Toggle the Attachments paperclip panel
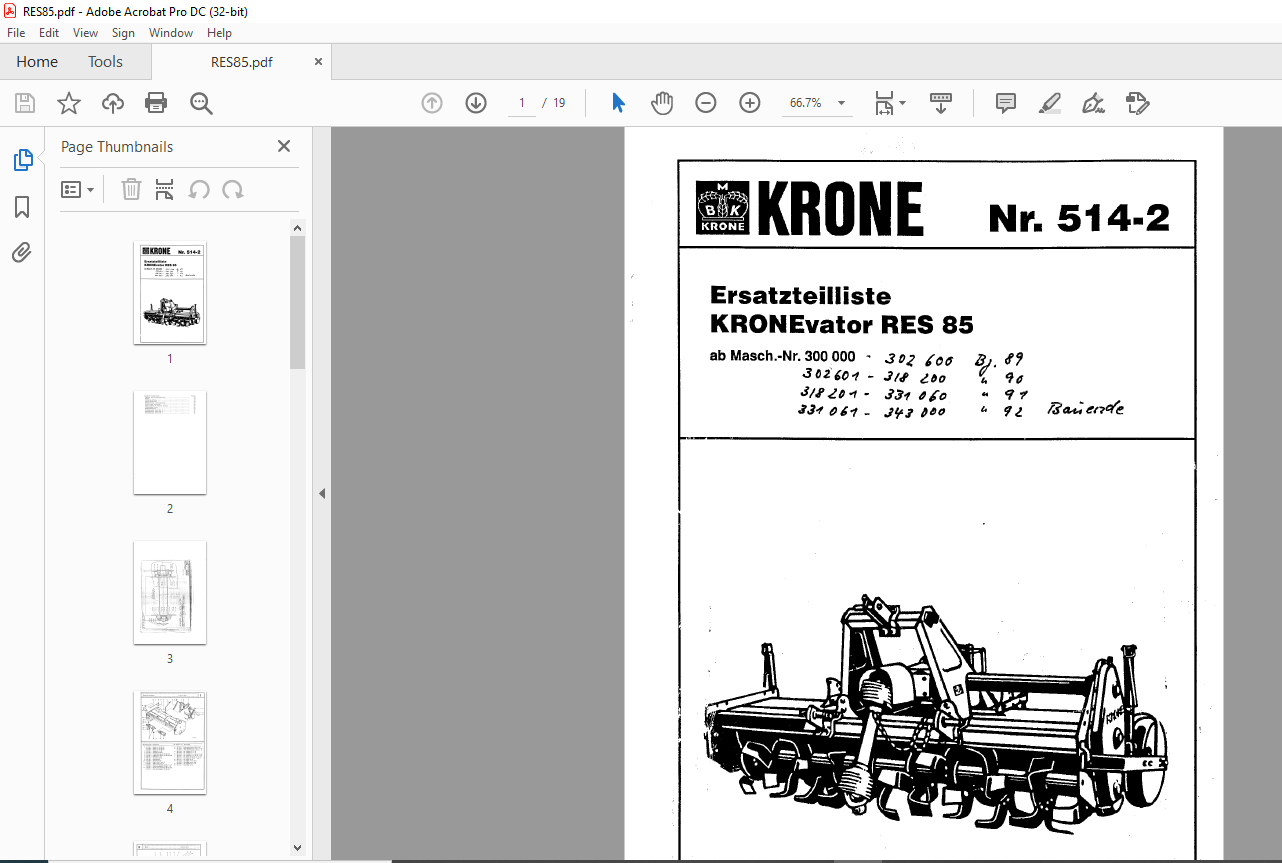The width and height of the screenshot is (1282, 863). pyautogui.click(x=22, y=253)
